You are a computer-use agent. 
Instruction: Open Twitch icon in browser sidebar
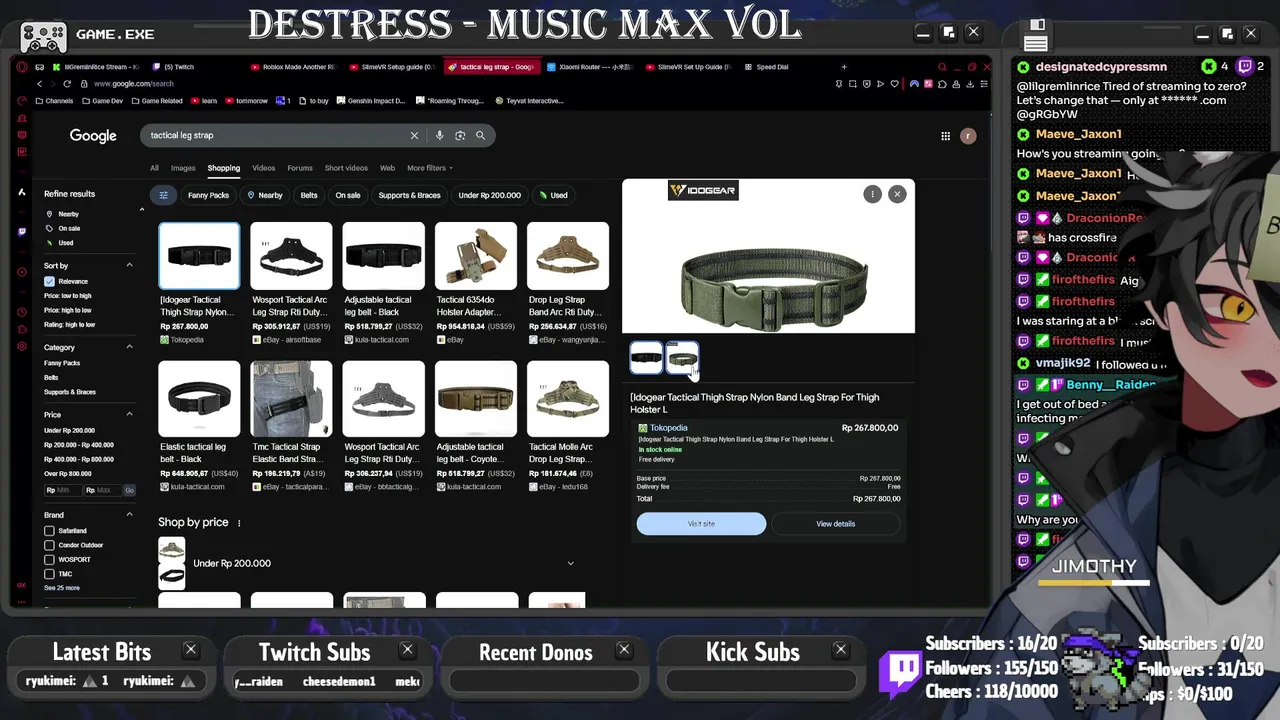(22, 232)
